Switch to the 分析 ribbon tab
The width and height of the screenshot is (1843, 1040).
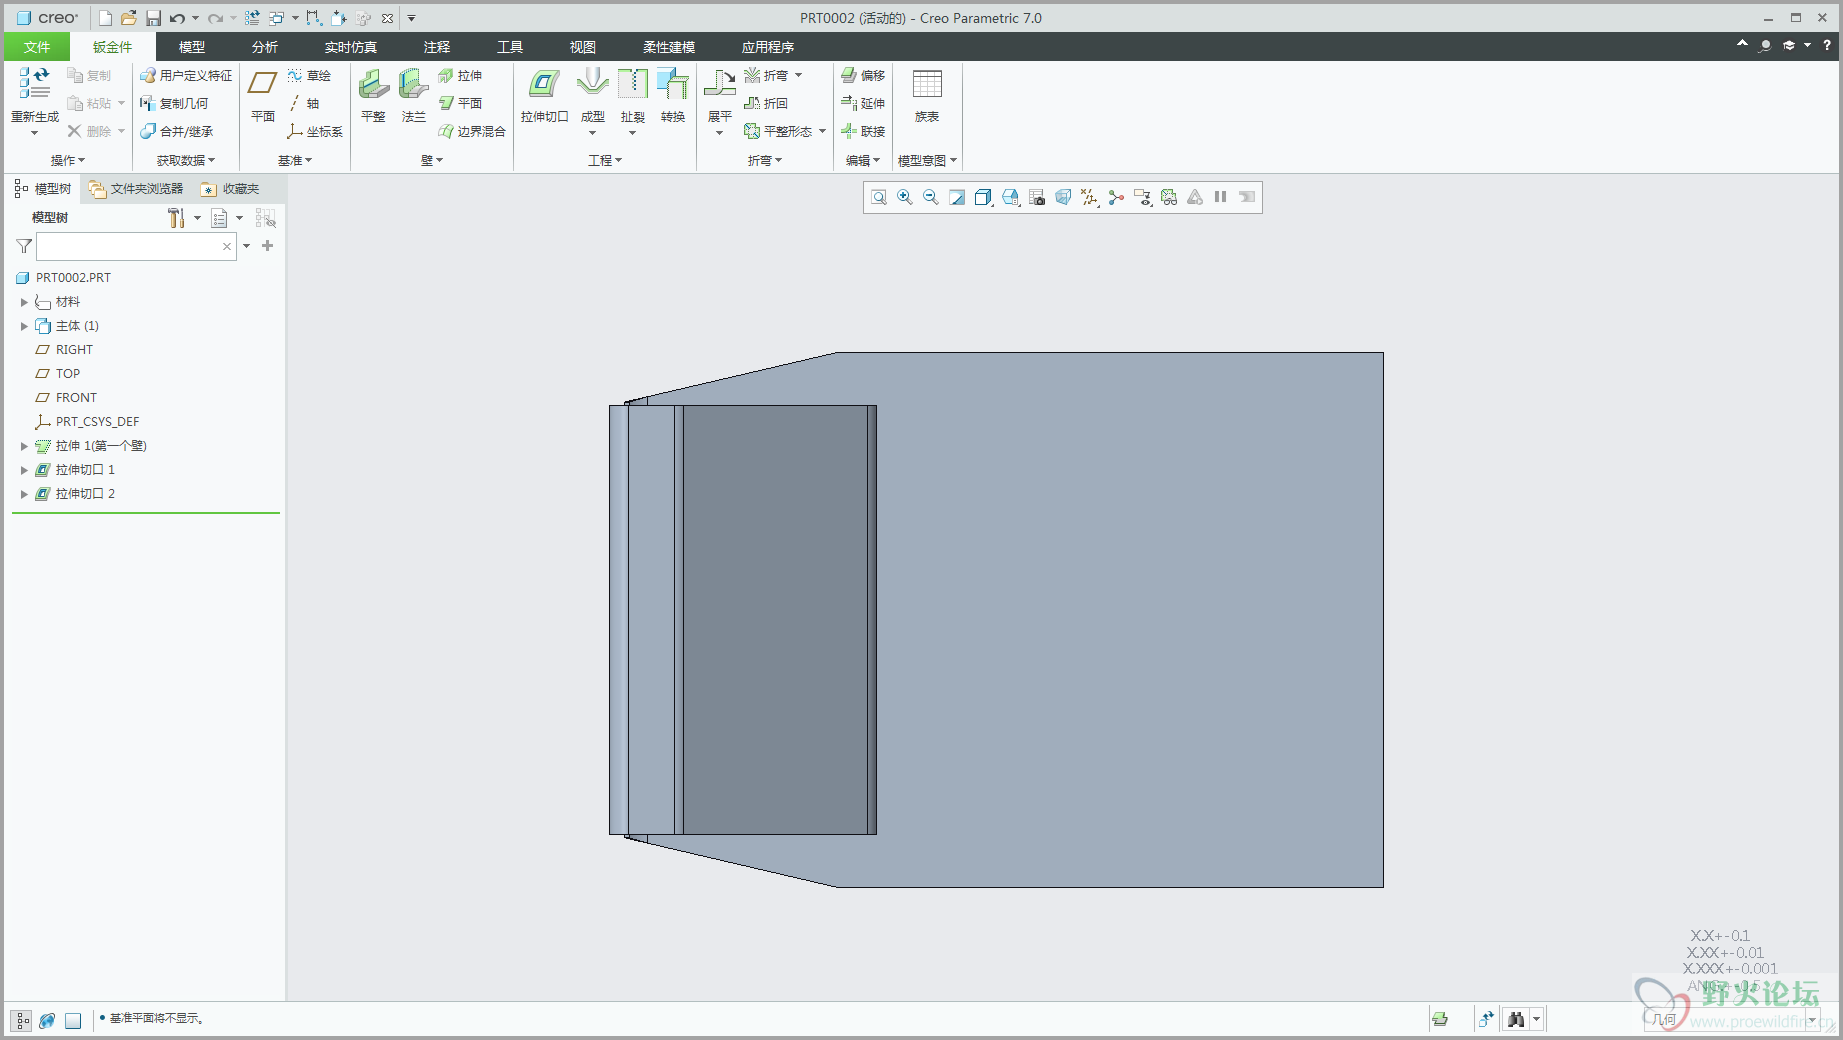(x=264, y=47)
